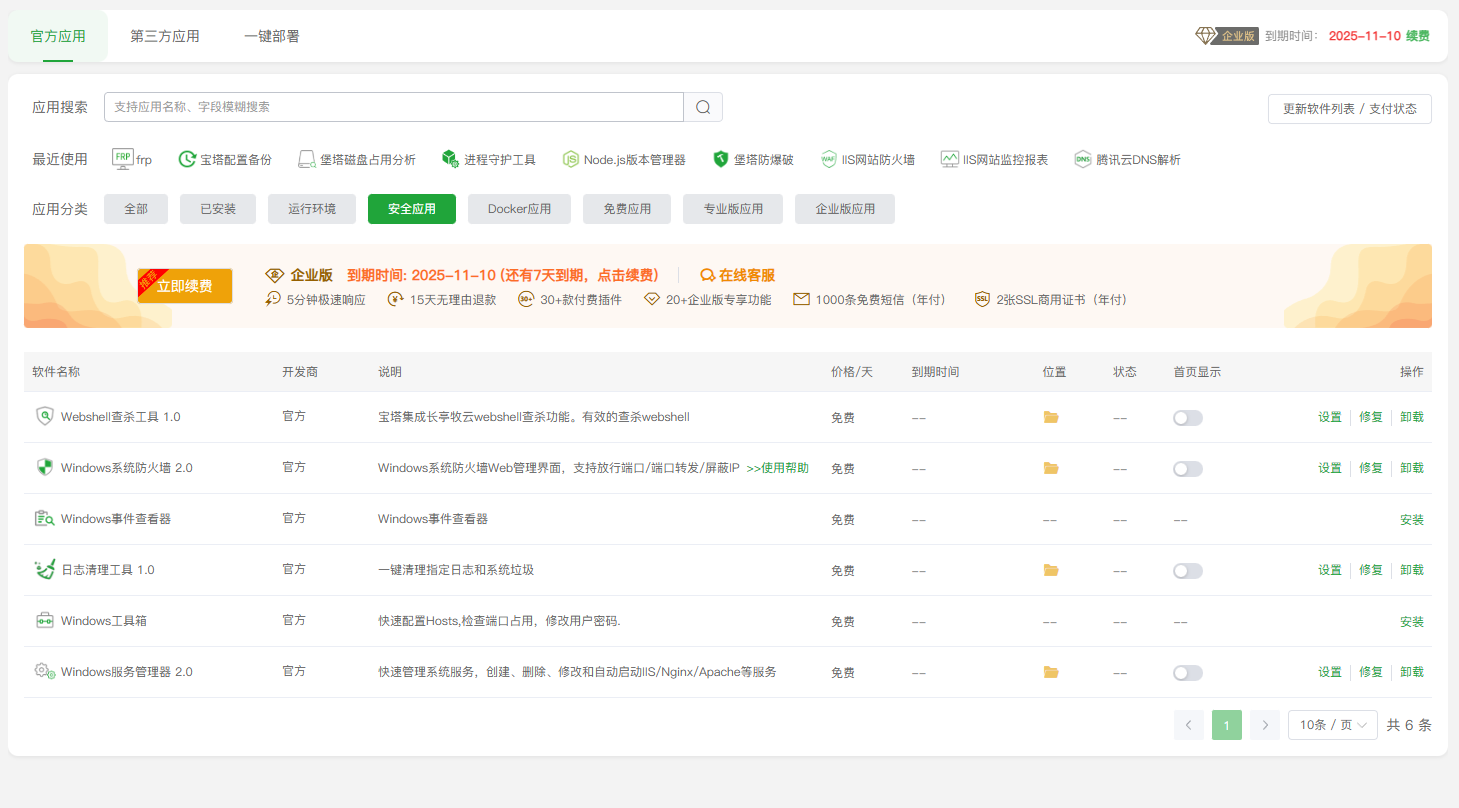
Task: Click the 立即续费 renewal button
Action: pyautogui.click(x=185, y=285)
